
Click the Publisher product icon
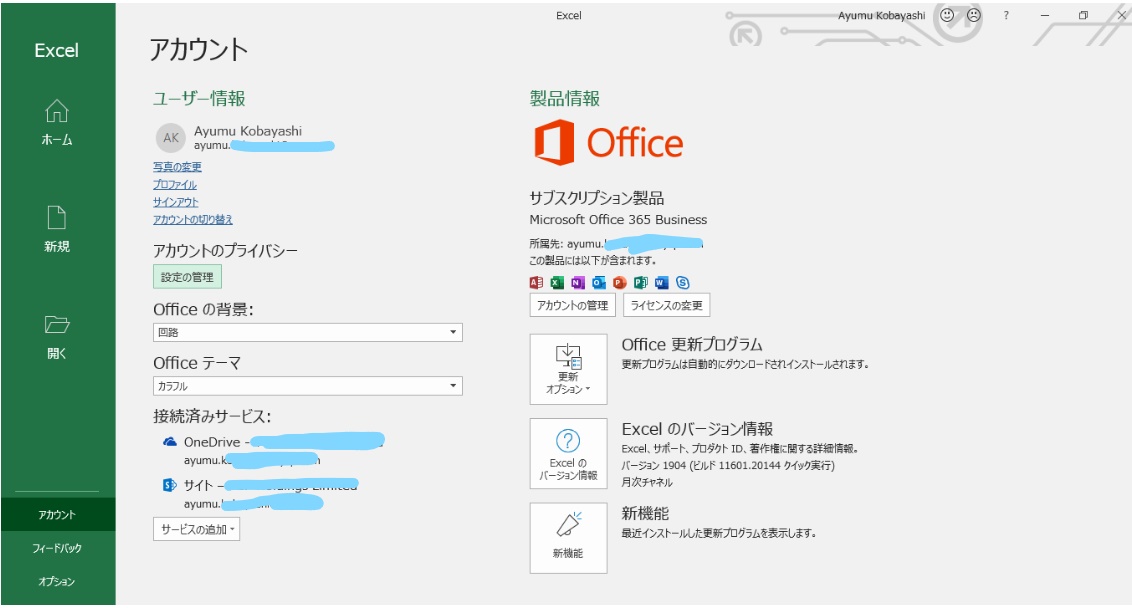tap(640, 282)
